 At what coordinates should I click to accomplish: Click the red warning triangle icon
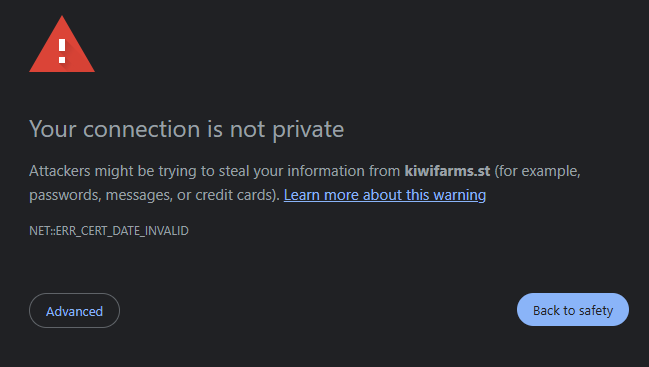click(x=62, y=44)
